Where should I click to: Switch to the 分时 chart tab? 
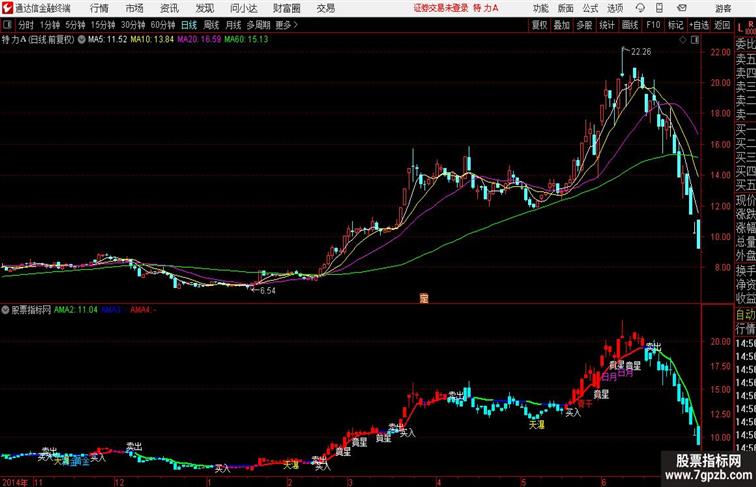[26, 25]
